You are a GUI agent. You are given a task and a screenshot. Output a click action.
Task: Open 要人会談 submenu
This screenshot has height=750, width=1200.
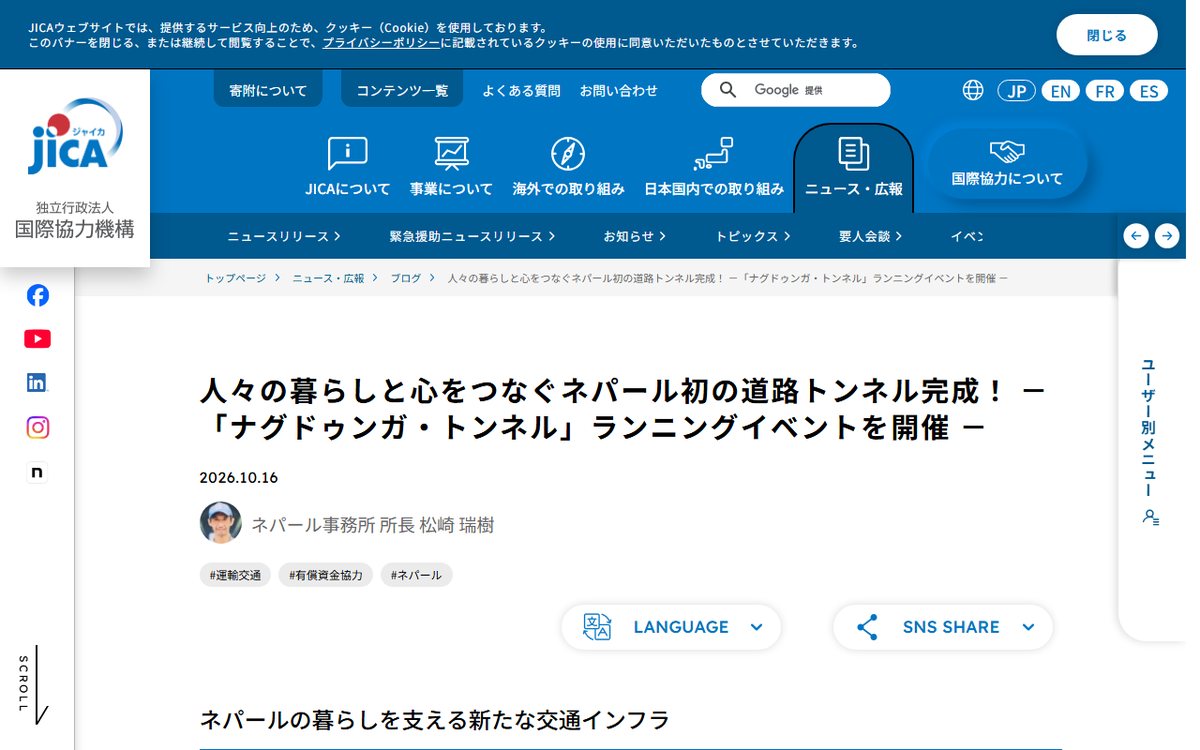pos(871,236)
